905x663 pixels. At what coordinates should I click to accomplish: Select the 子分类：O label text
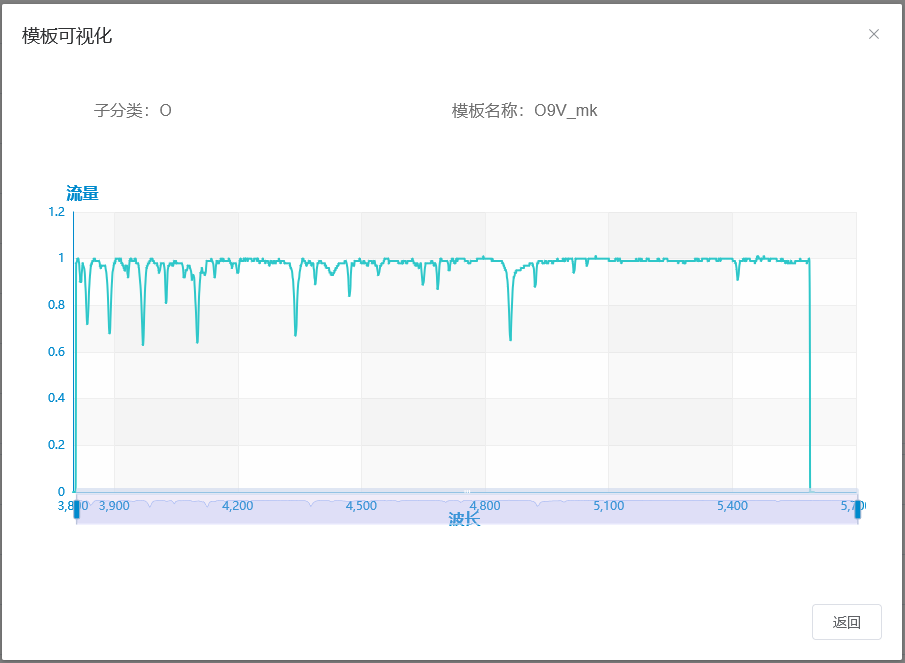tap(133, 110)
